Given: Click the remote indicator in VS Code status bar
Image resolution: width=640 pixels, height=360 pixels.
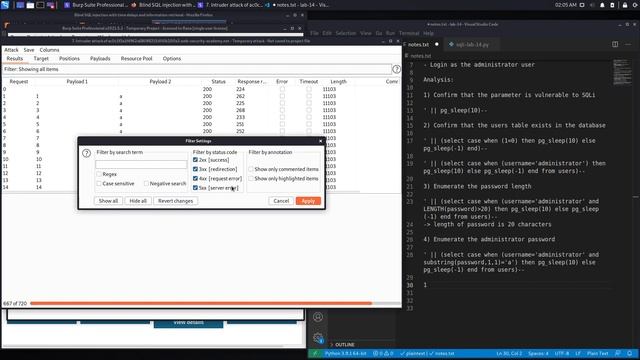Looking at the screenshot, I should 315,353.
